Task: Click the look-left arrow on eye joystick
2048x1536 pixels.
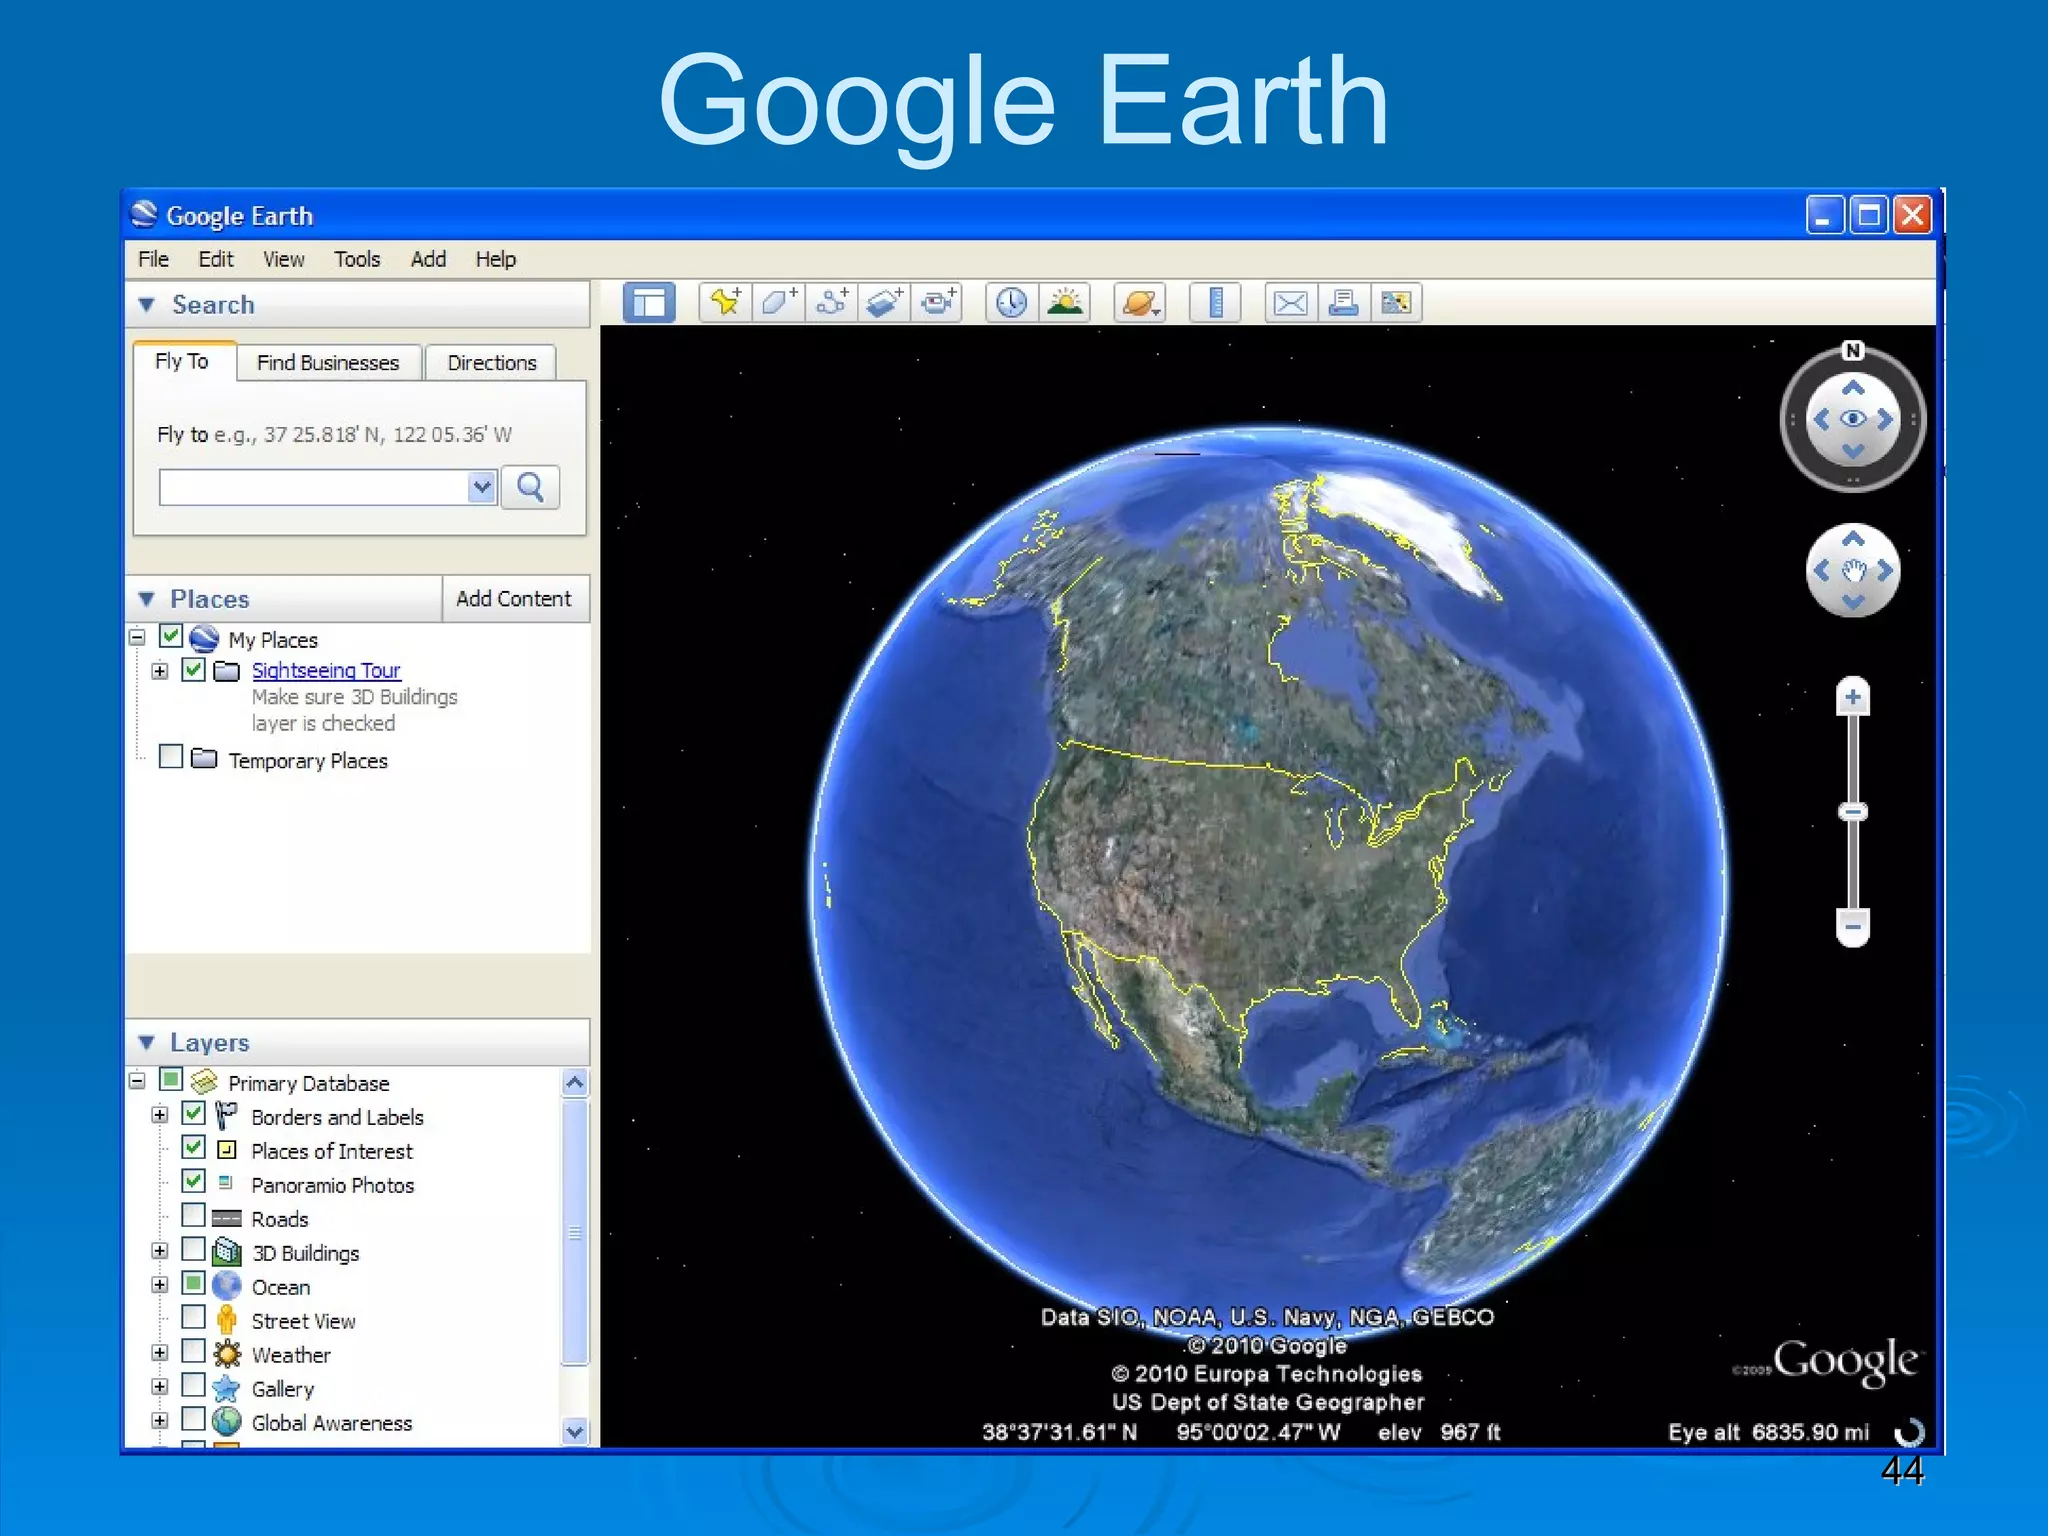Action: point(1821,419)
